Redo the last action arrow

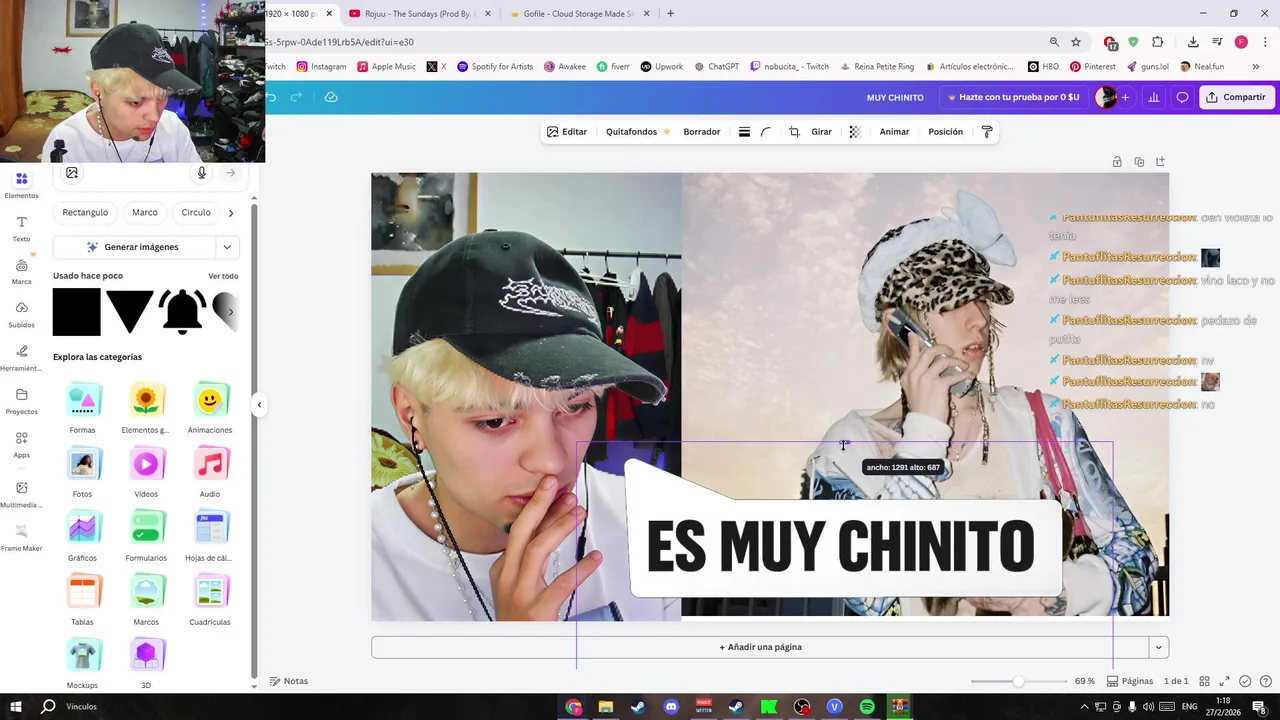pos(296,97)
